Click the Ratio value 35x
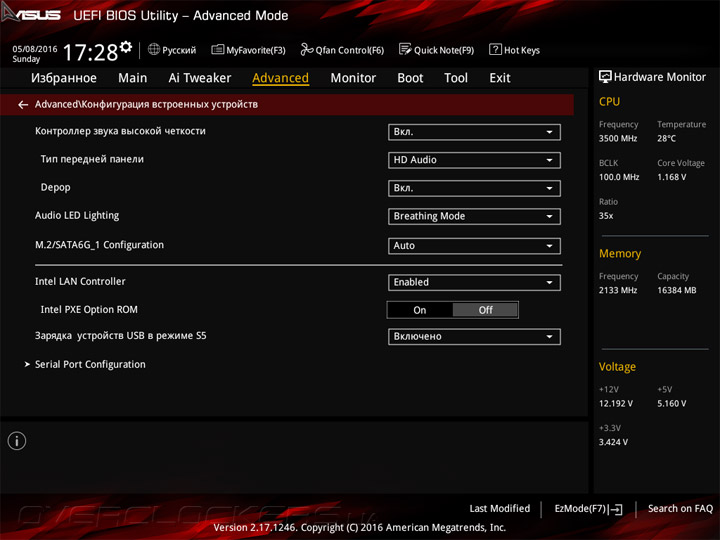 pyautogui.click(x=606, y=215)
